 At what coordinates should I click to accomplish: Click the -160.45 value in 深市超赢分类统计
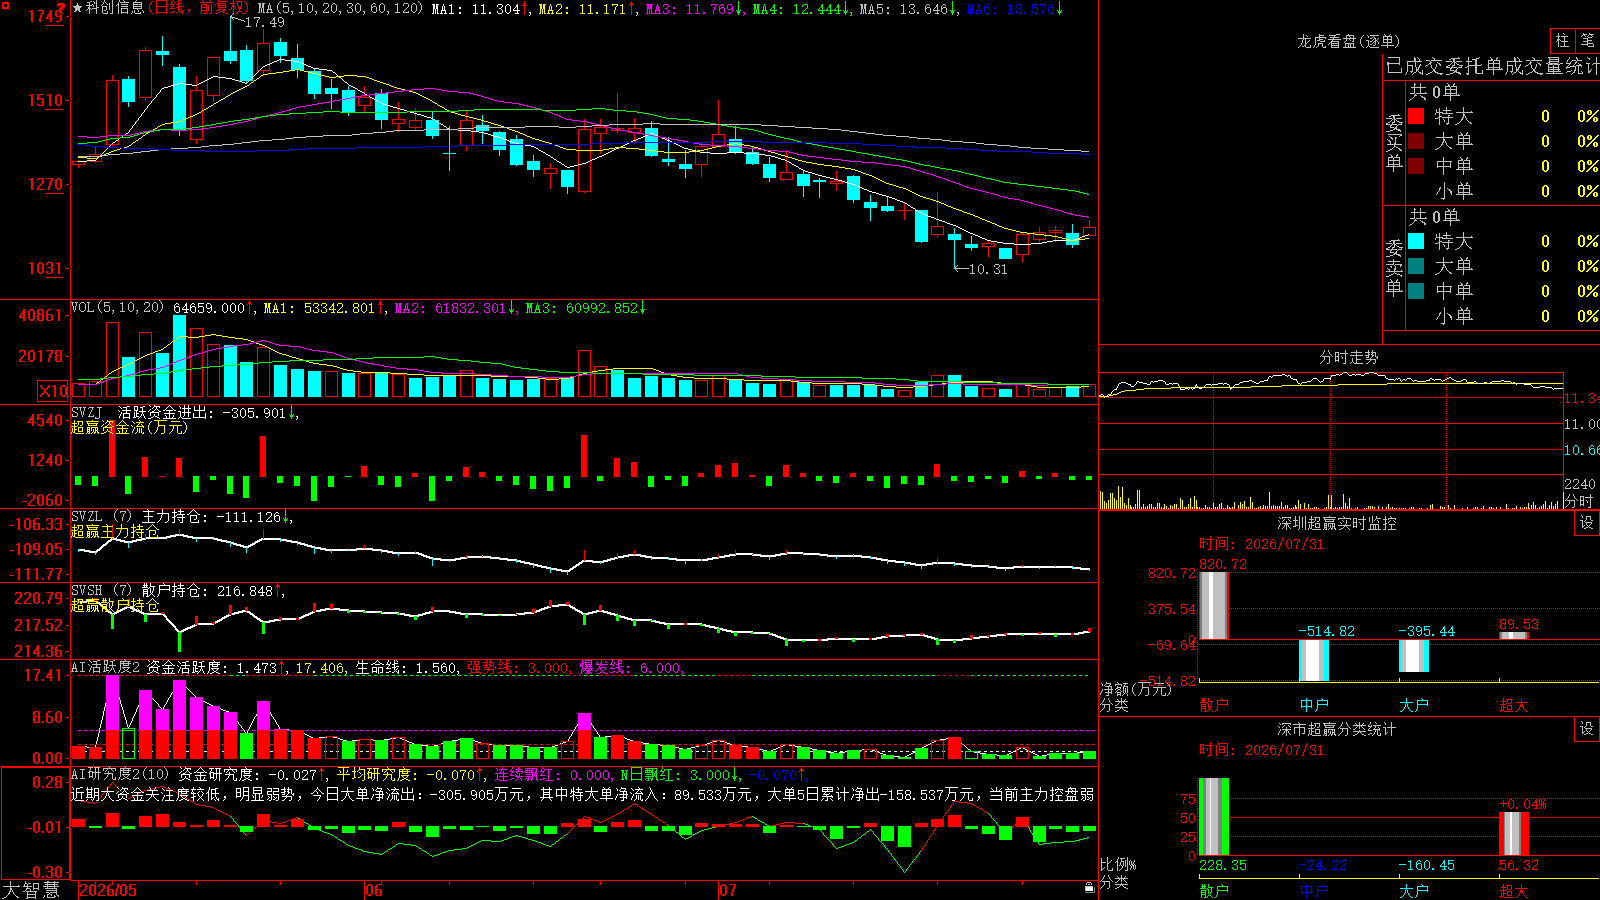tap(1427, 865)
